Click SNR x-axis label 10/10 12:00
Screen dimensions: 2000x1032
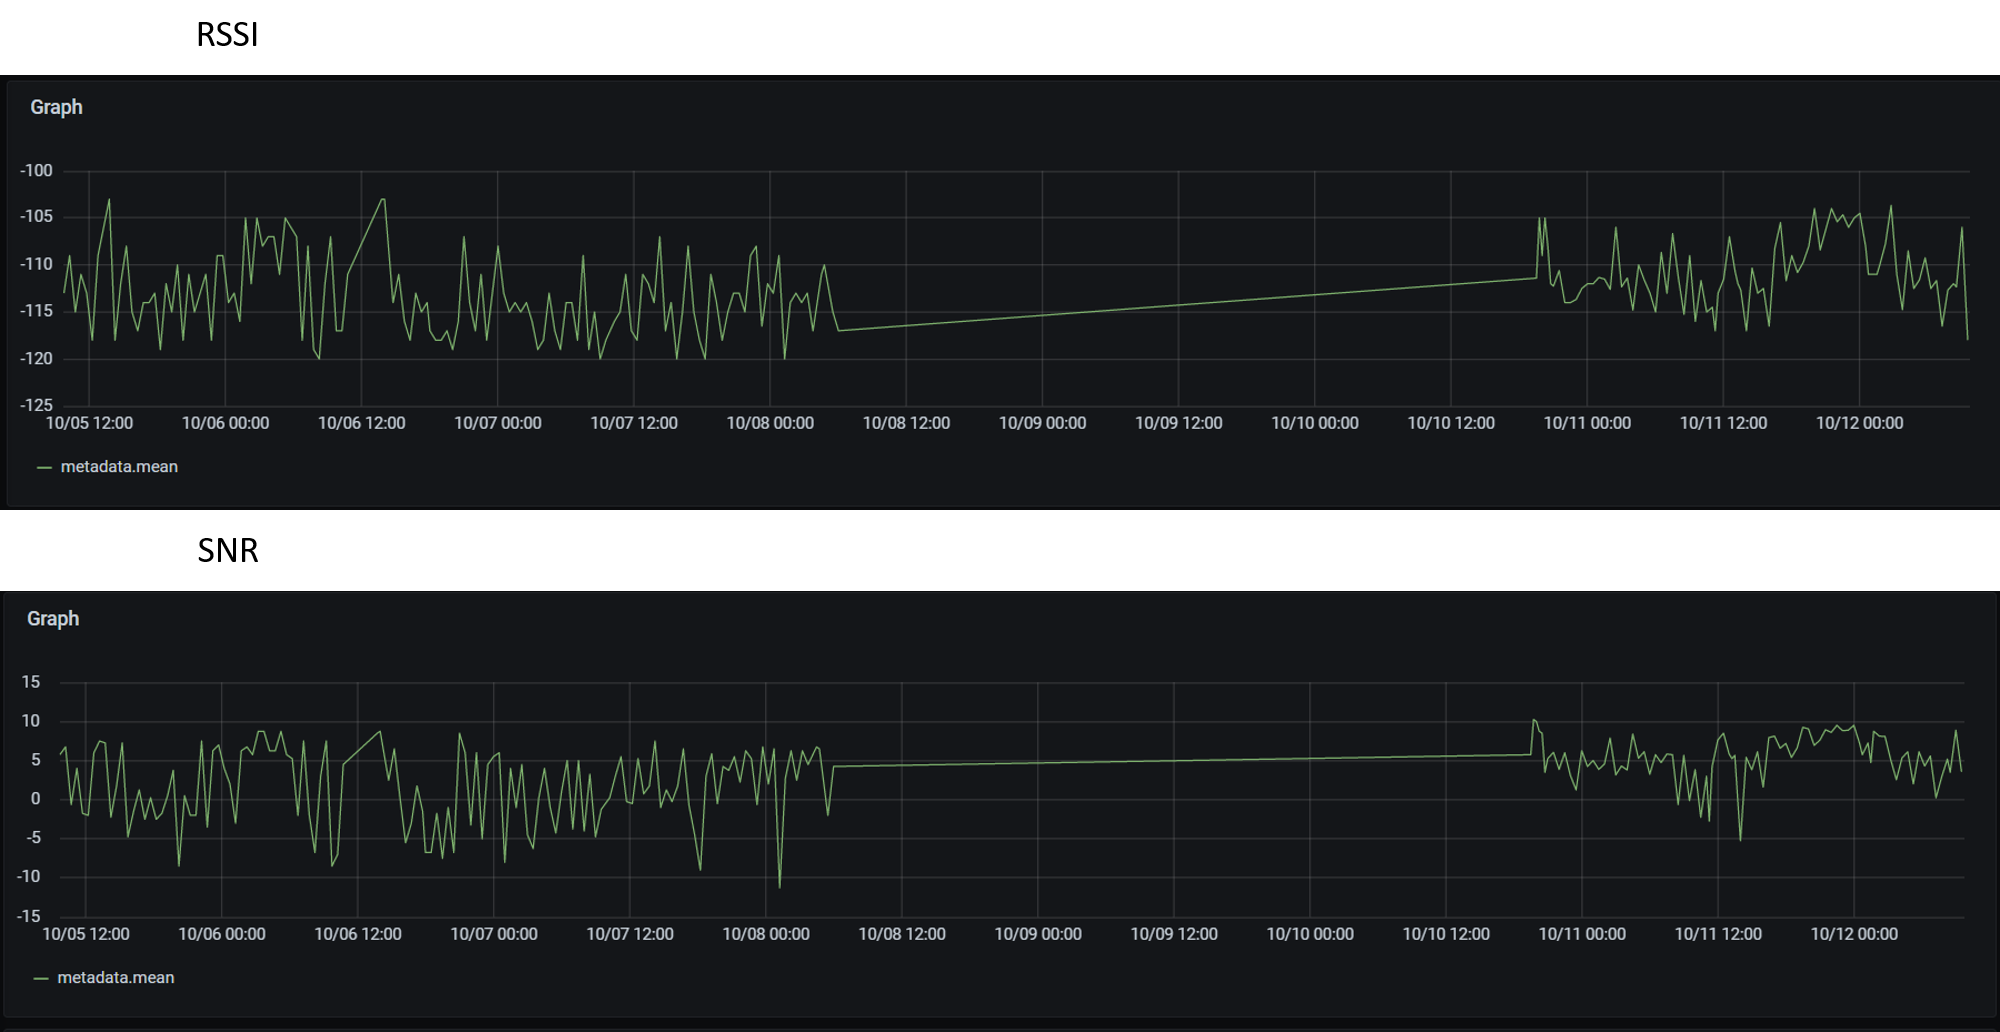pos(1446,934)
